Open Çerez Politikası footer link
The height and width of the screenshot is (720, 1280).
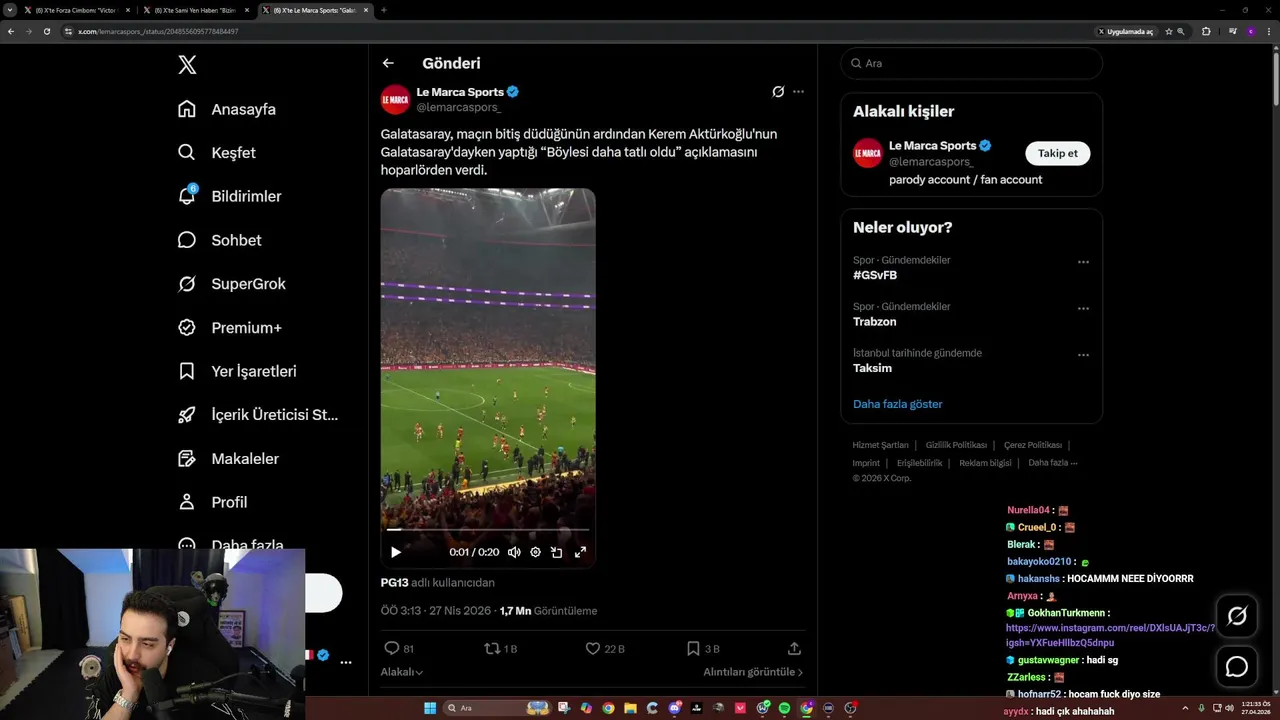tap(1033, 445)
